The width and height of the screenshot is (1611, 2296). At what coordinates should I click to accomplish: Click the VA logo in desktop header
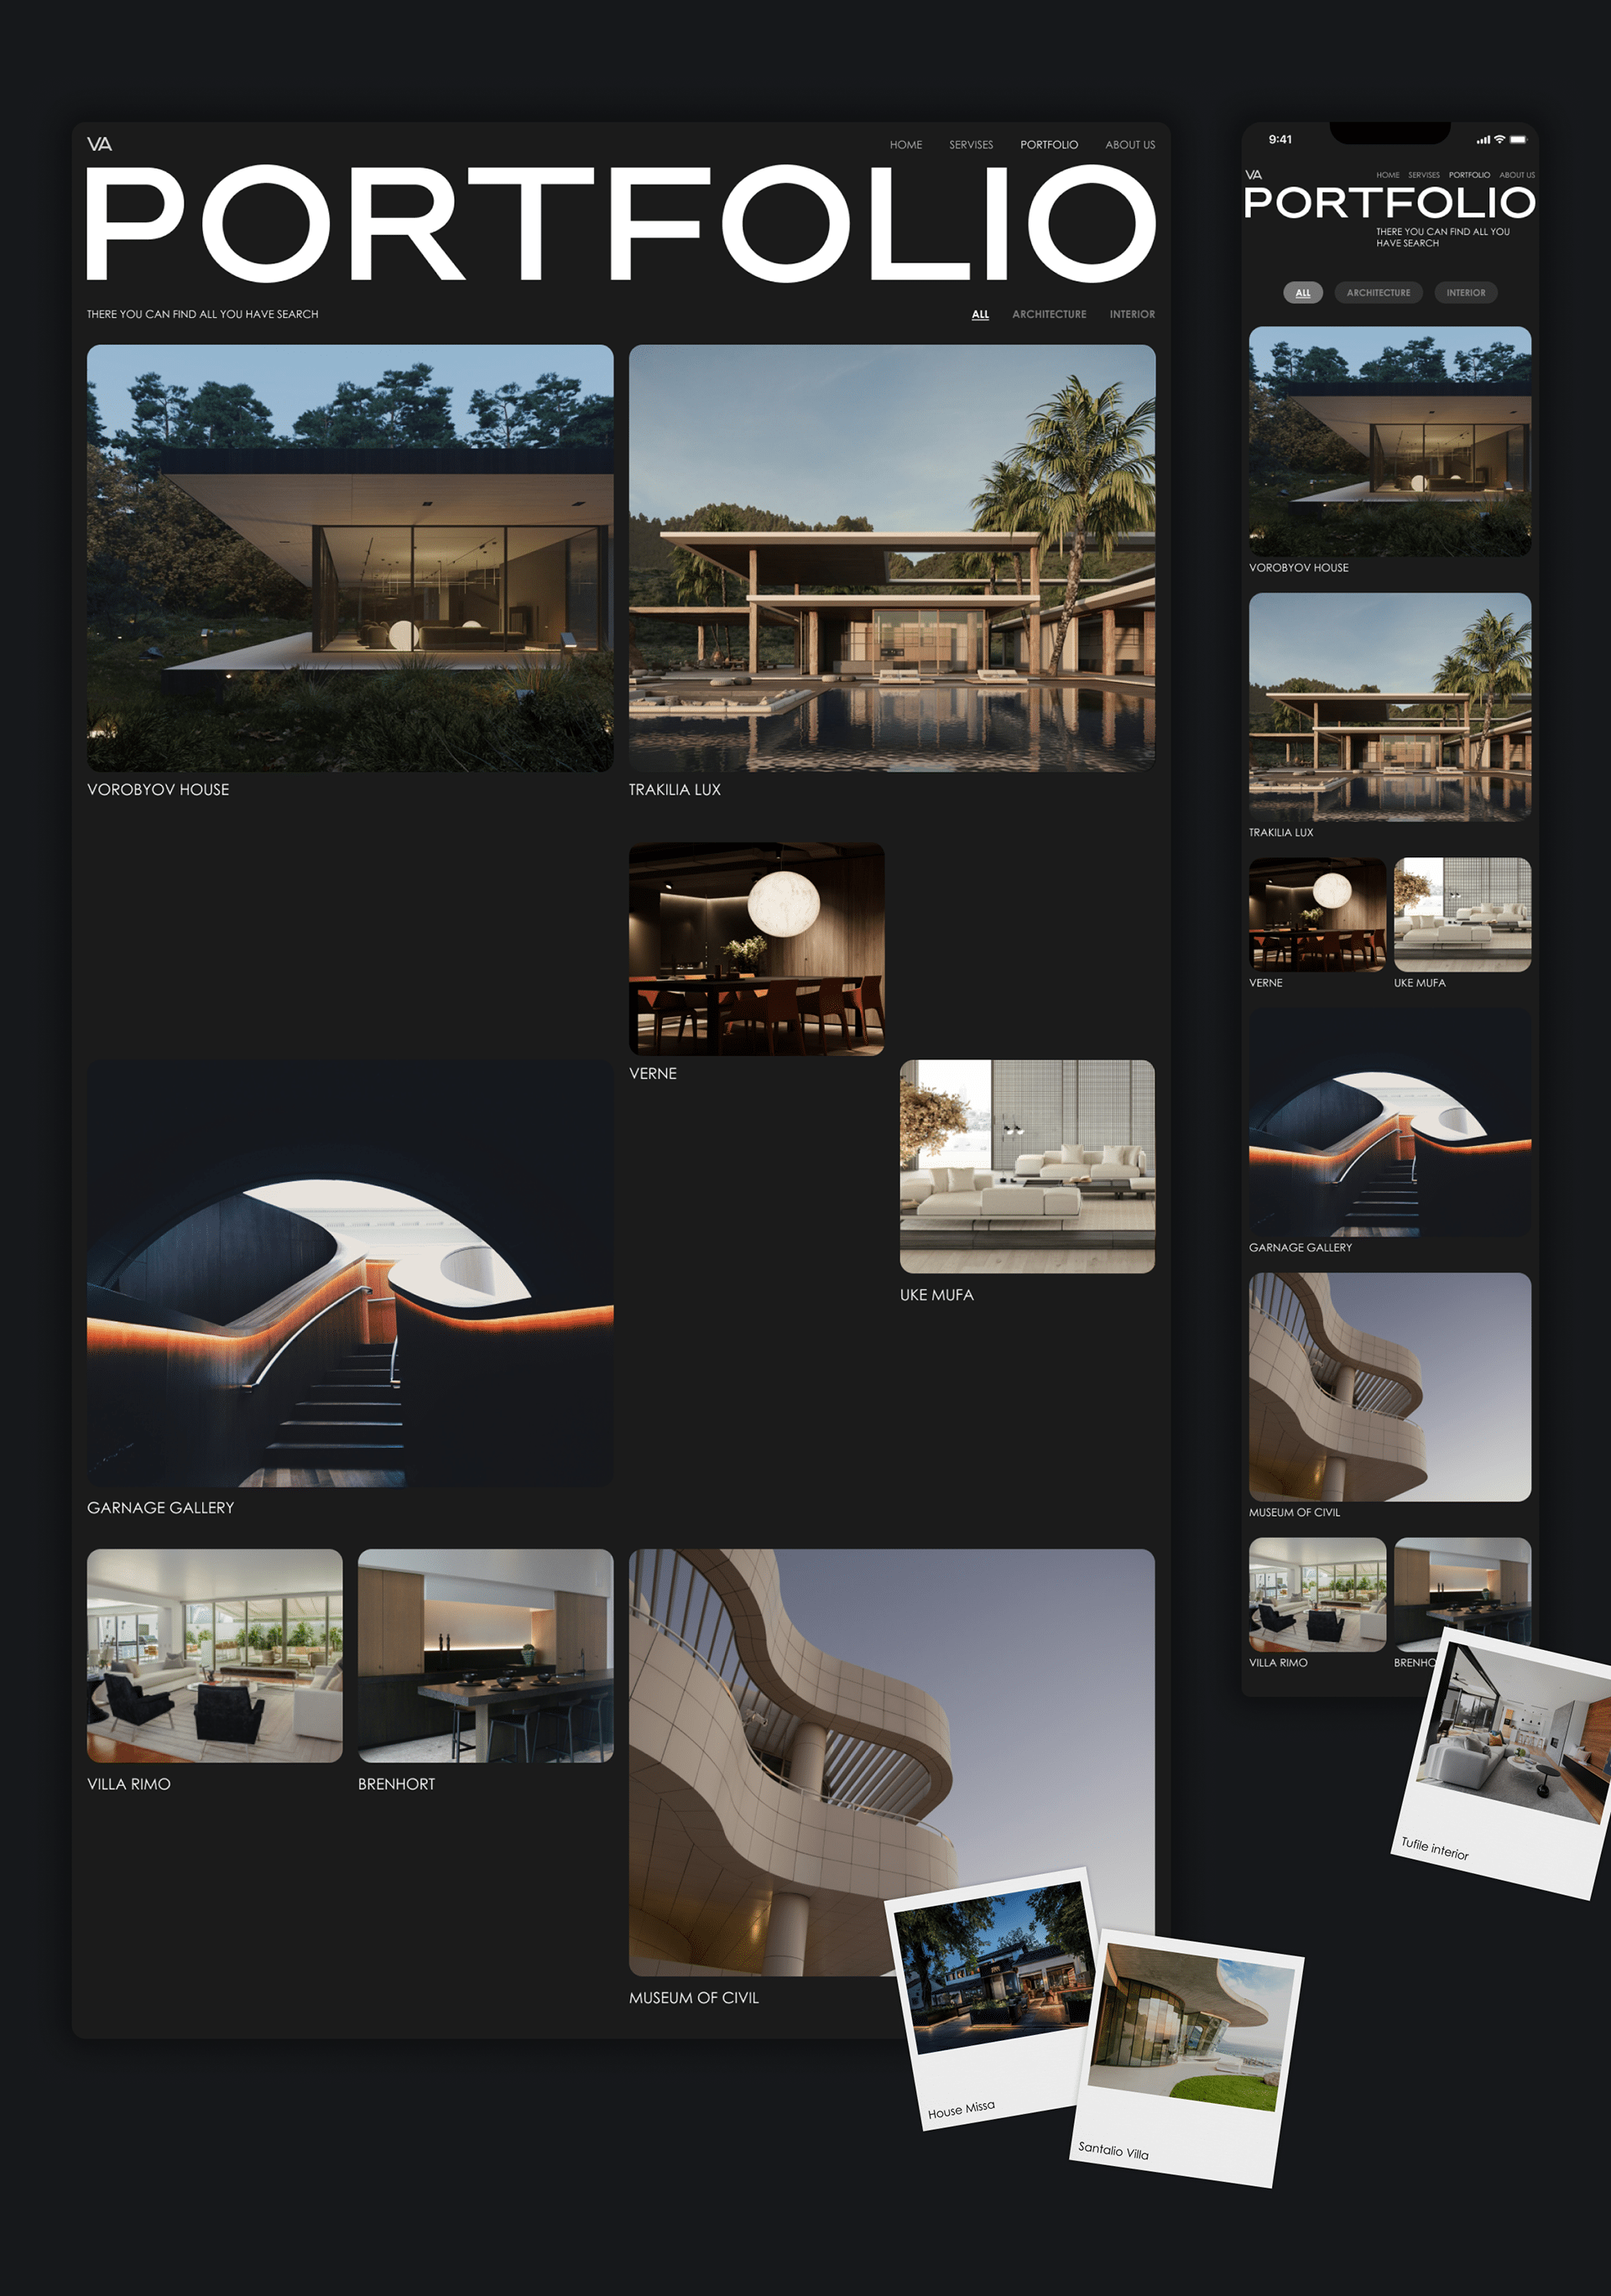click(99, 144)
